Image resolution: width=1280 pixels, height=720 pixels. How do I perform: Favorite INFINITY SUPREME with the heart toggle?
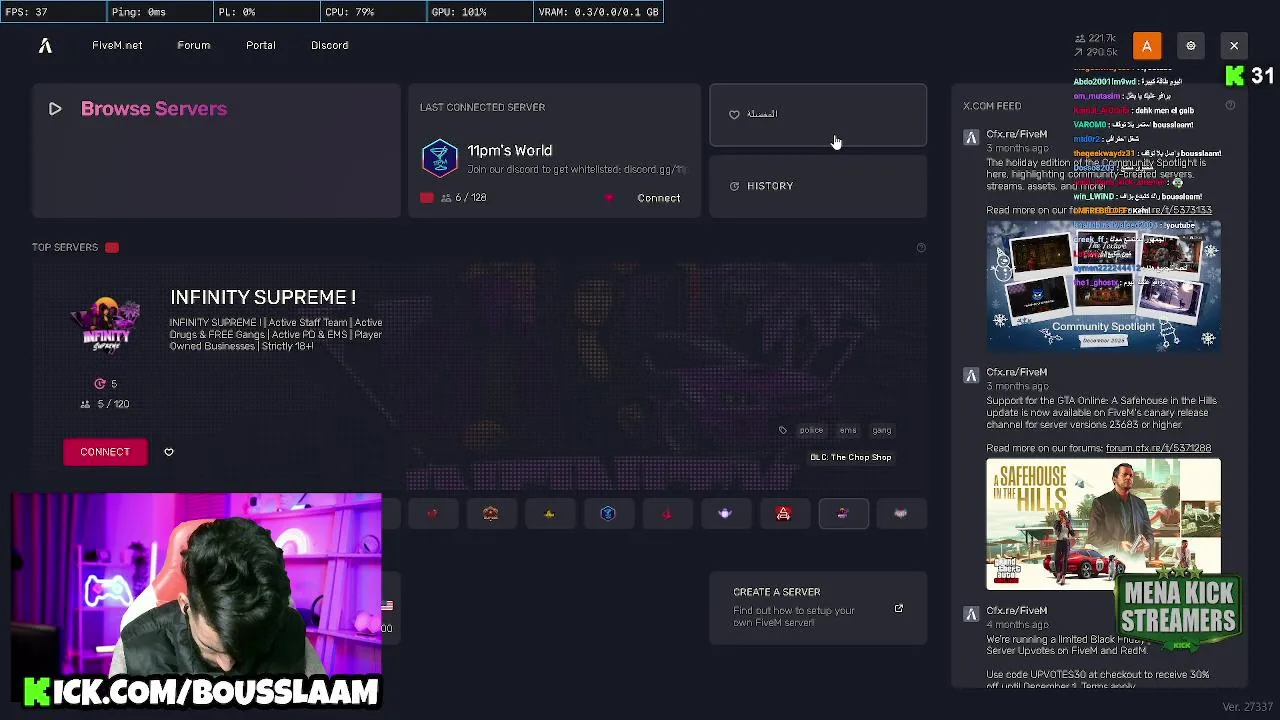(169, 452)
